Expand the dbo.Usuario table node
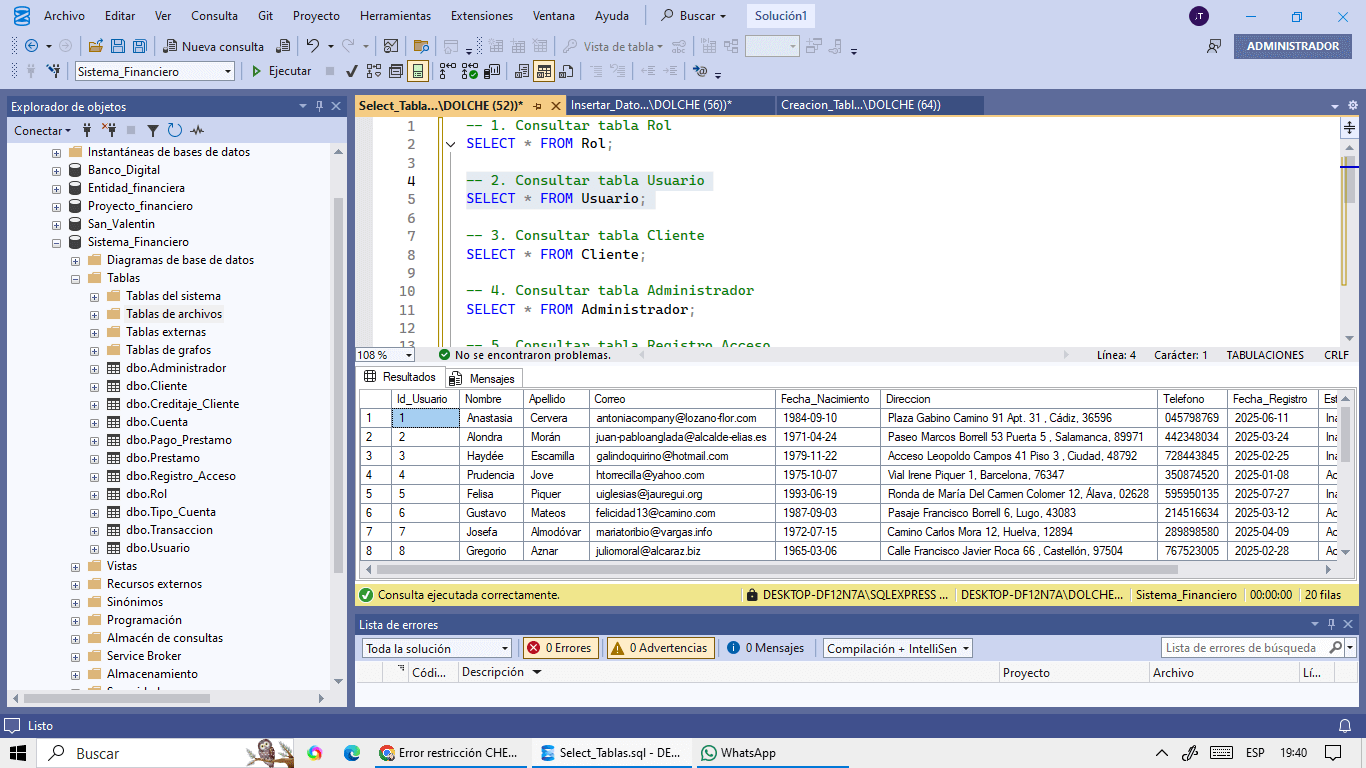1366x768 pixels. (94, 548)
